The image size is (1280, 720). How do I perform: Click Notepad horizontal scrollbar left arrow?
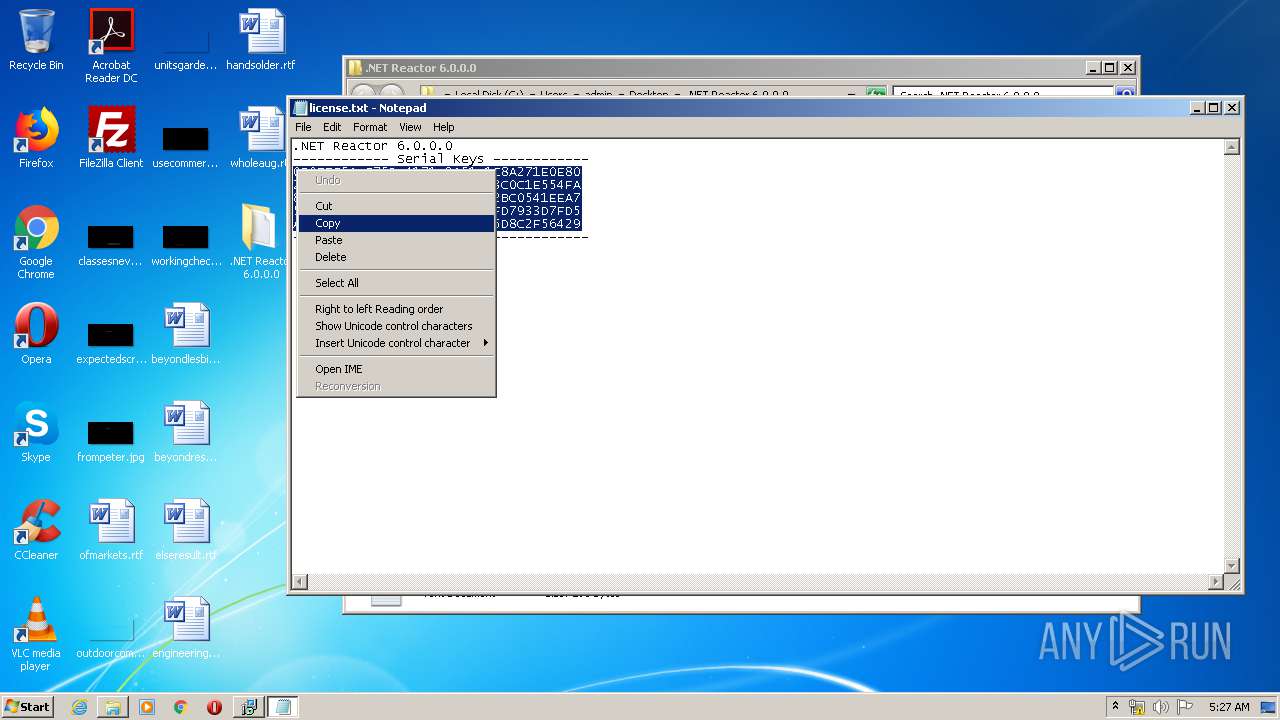pos(299,582)
